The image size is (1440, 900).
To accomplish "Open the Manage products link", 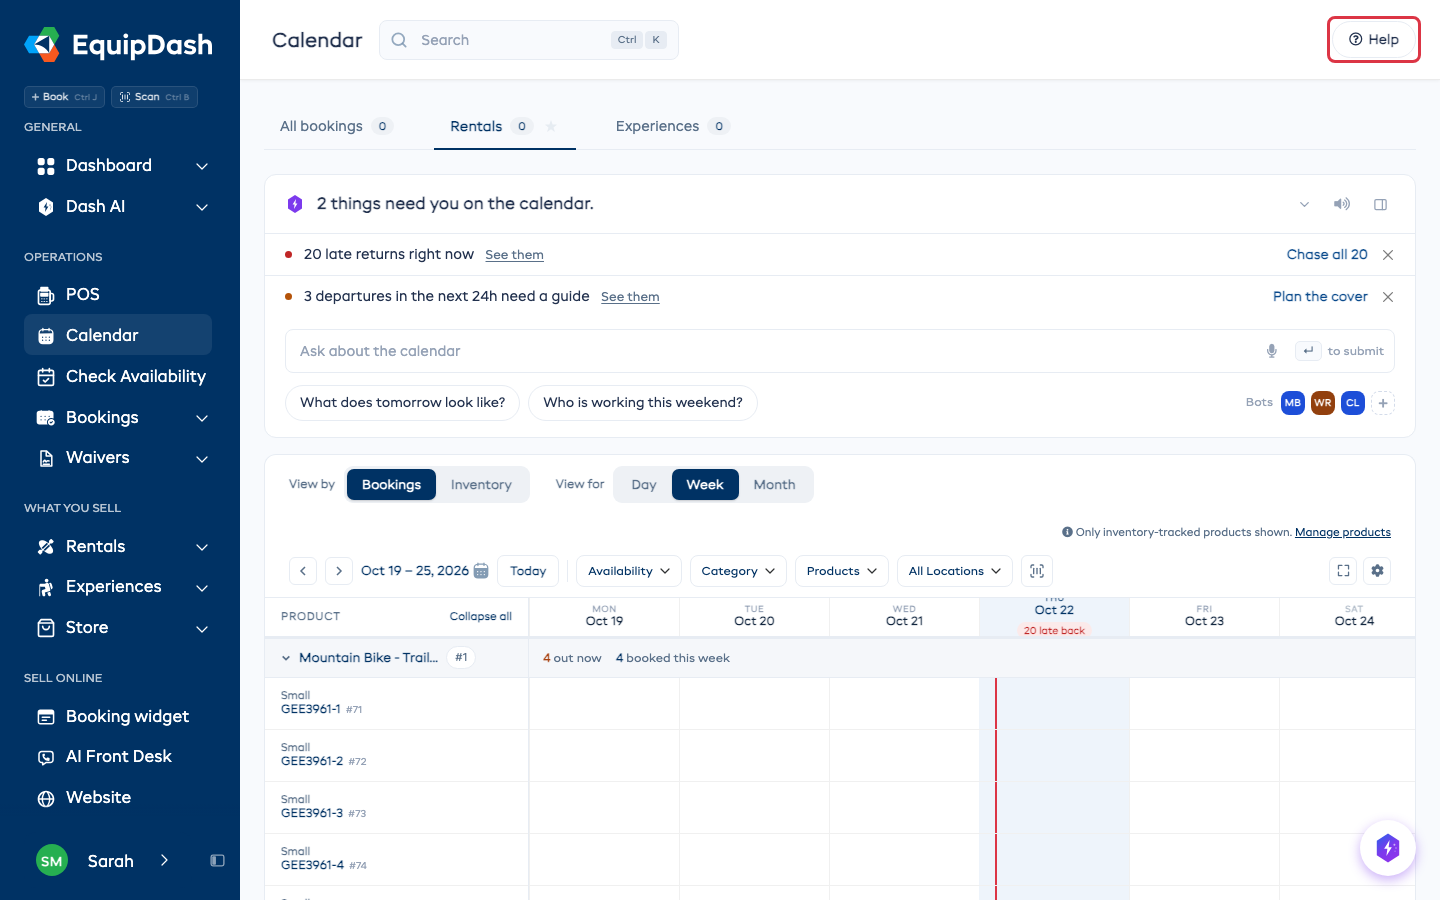I will tap(1343, 532).
